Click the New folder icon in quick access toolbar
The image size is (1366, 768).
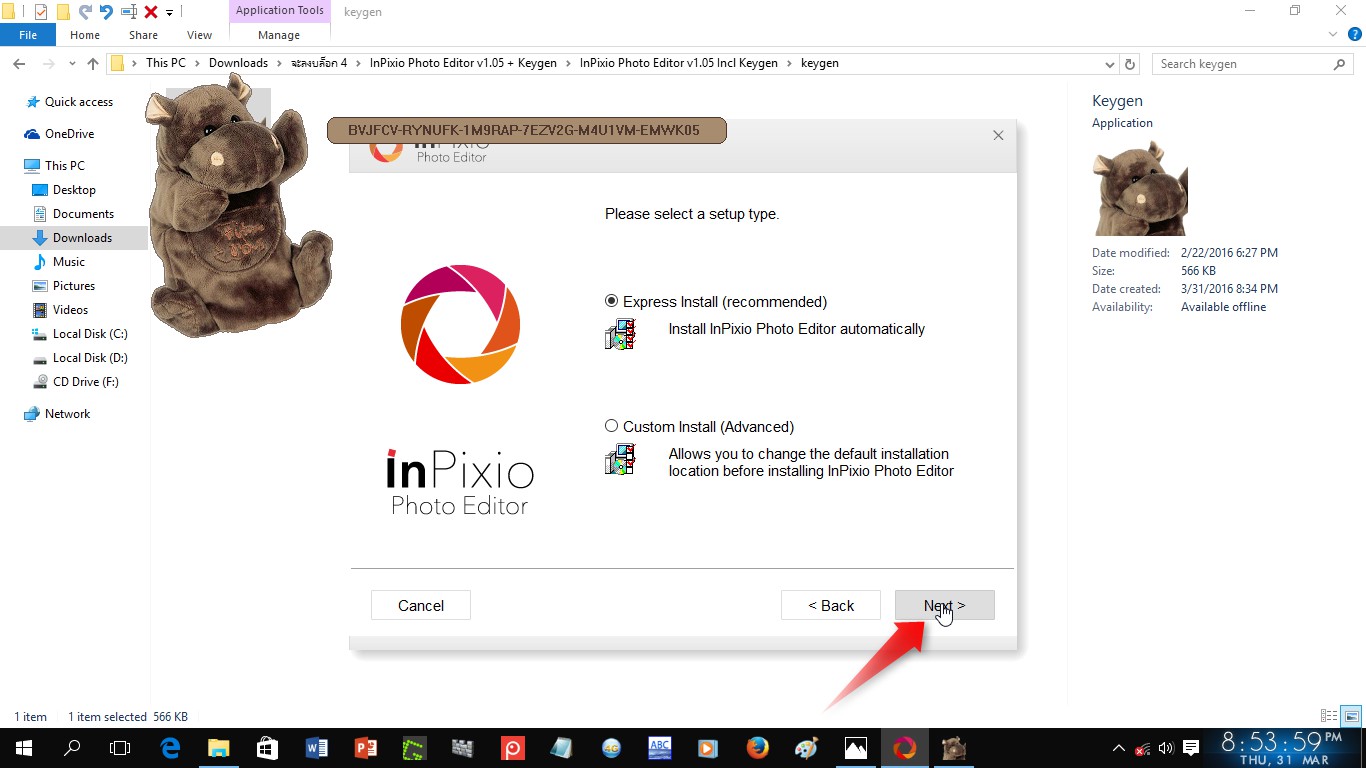click(63, 12)
